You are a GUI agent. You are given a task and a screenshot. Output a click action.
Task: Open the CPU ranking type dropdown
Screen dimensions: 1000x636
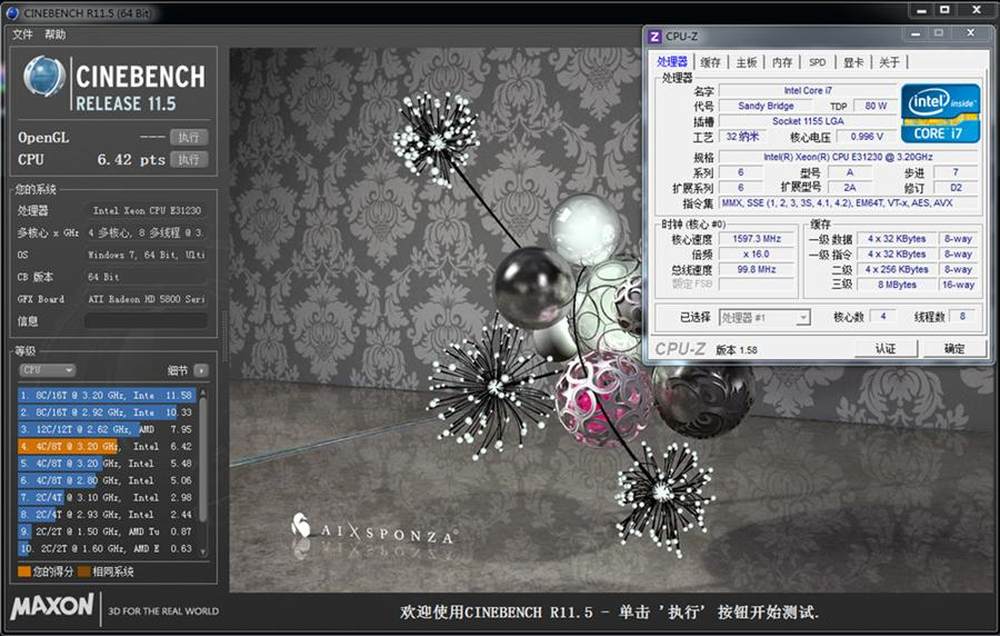pyautogui.click(x=47, y=370)
